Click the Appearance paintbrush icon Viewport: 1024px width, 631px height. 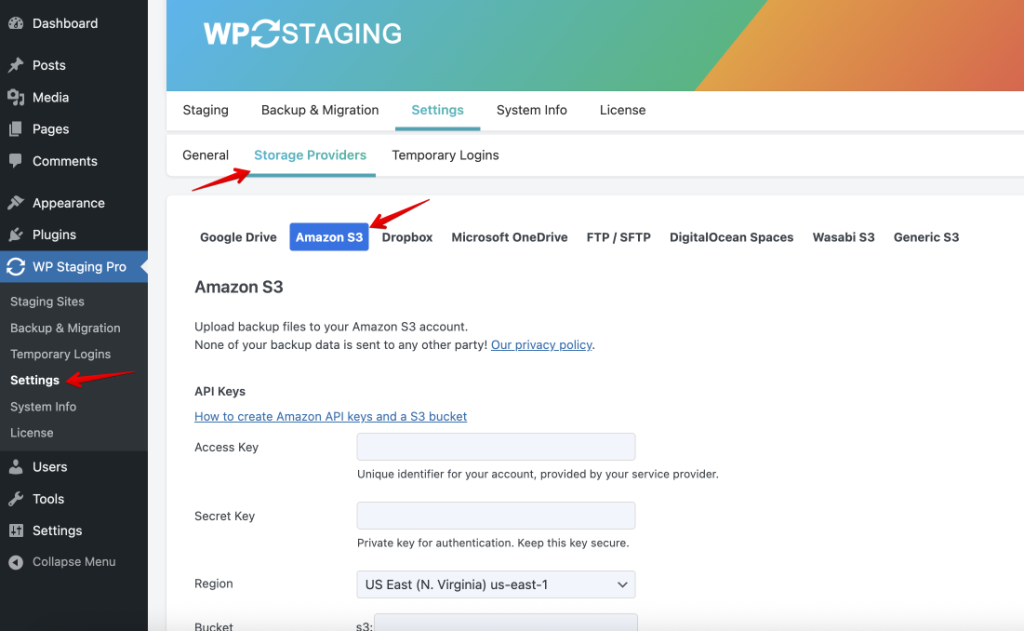coord(16,203)
